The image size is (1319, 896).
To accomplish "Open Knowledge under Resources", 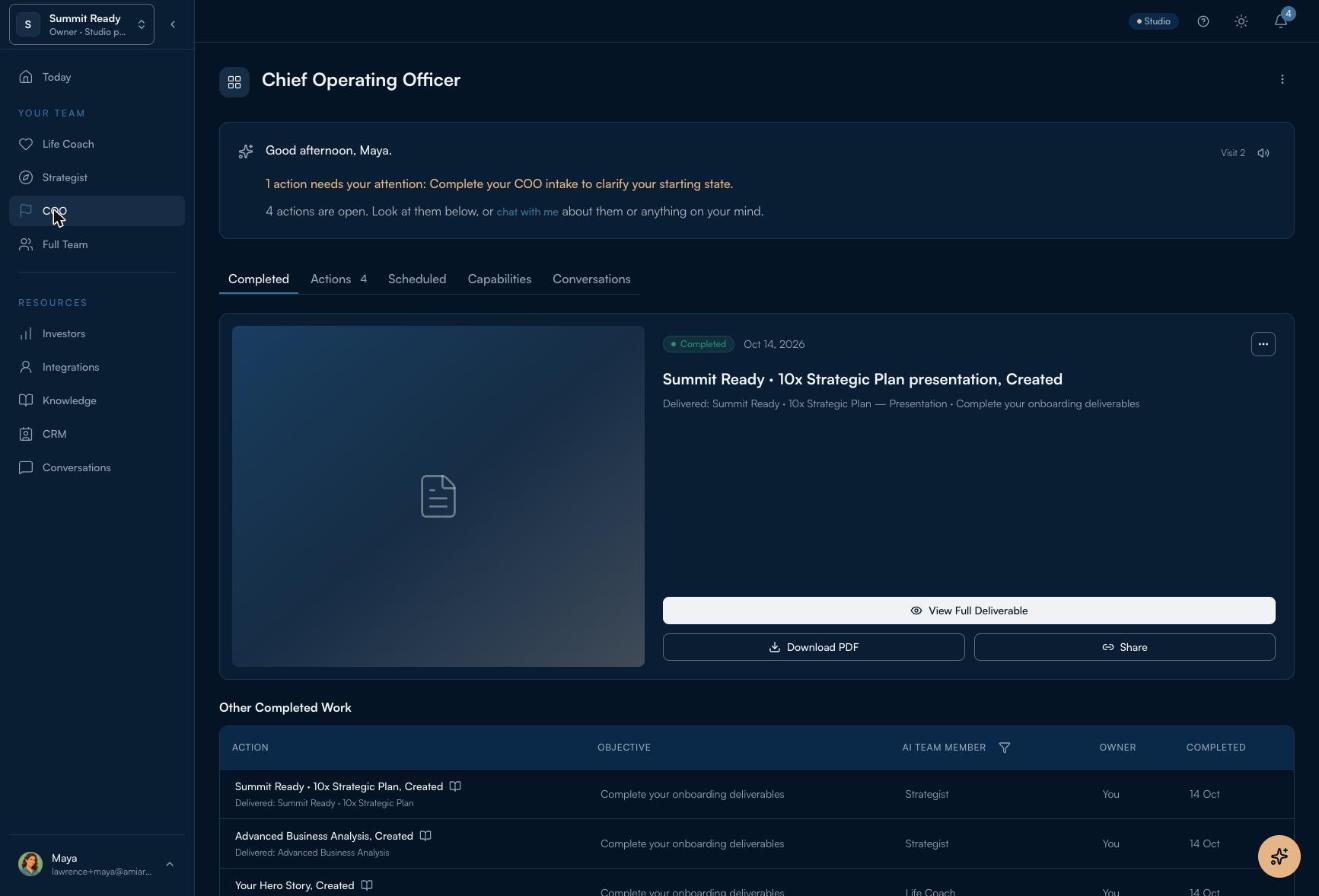I will [x=97, y=401].
